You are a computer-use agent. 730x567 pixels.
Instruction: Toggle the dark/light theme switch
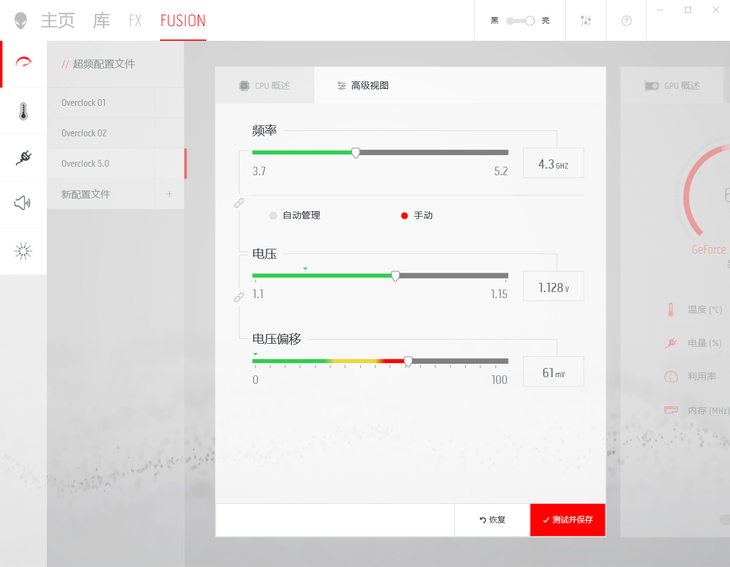pyautogui.click(x=520, y=21)
